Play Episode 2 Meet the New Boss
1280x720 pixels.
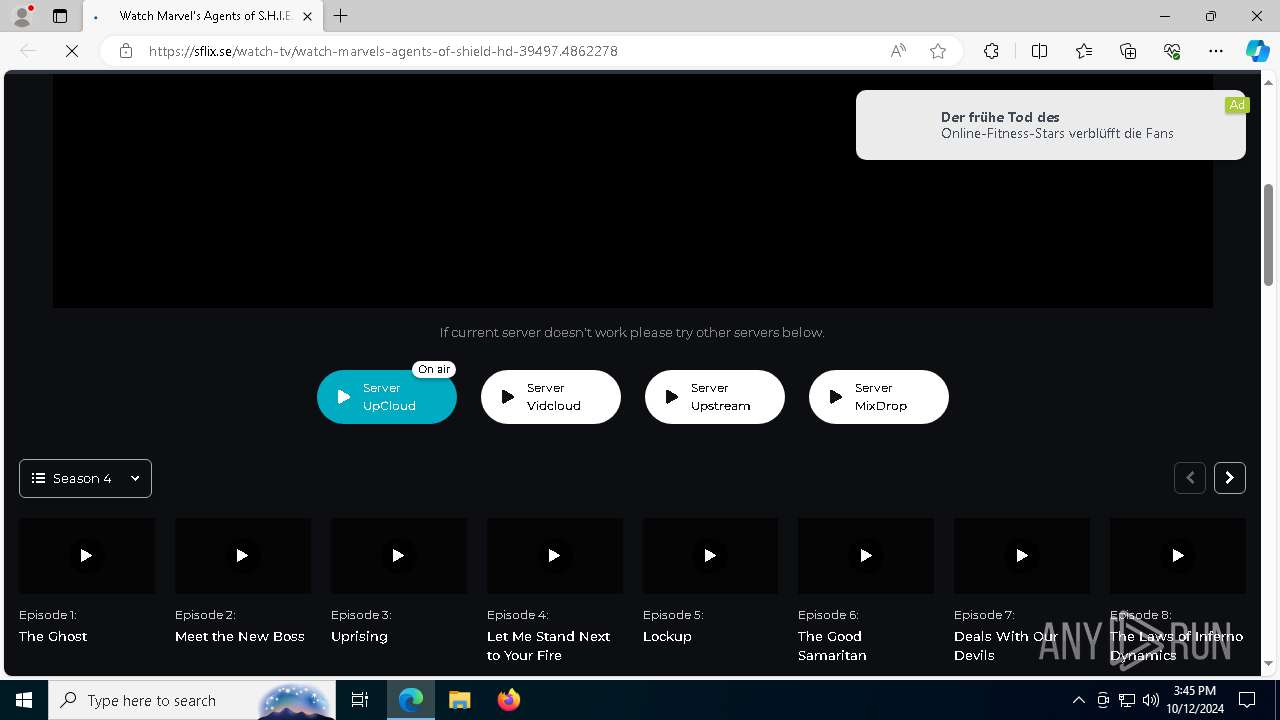coord(243,555)
